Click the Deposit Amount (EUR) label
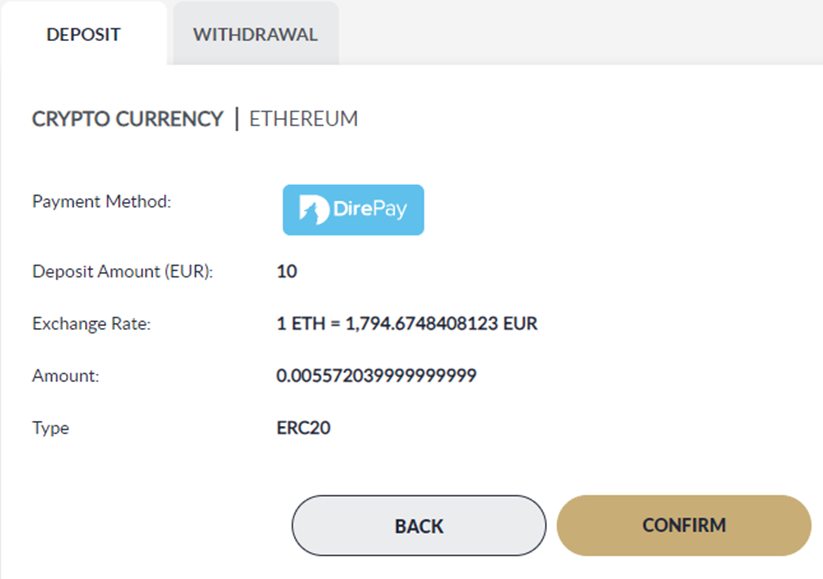Image resolution: width=823 pixels, height=579 pixels. pos(123,271)
